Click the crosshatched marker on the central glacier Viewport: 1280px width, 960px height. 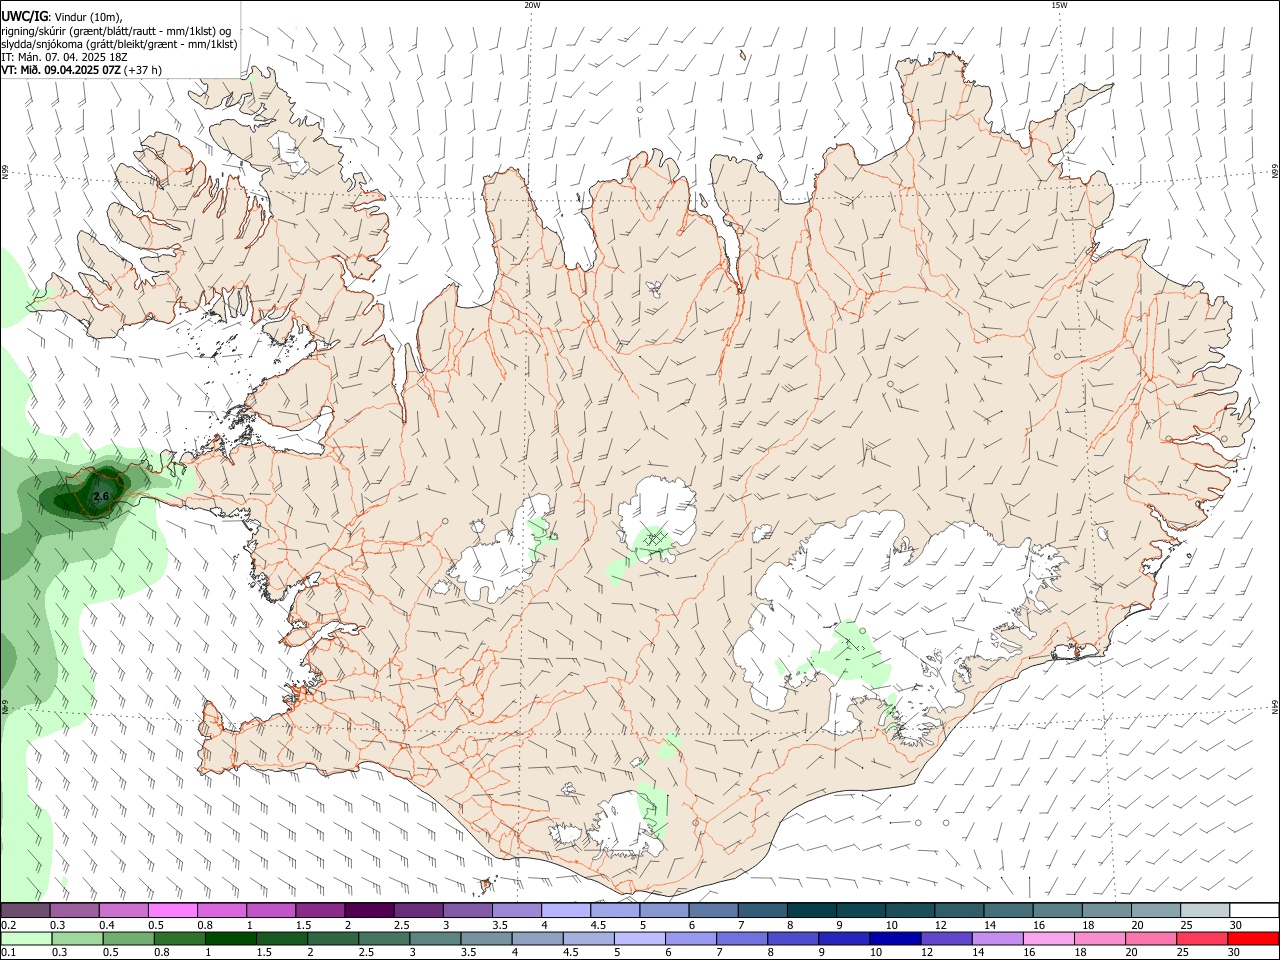click(654, 539)
